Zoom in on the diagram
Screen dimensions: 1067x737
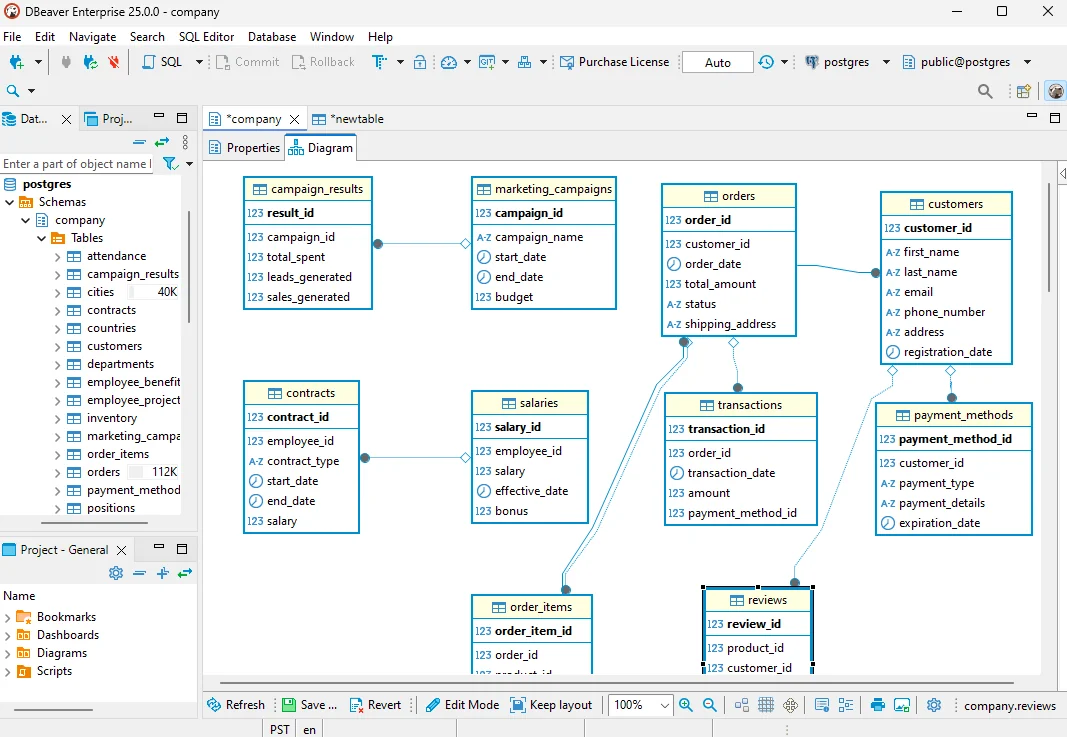coord(686,705)
